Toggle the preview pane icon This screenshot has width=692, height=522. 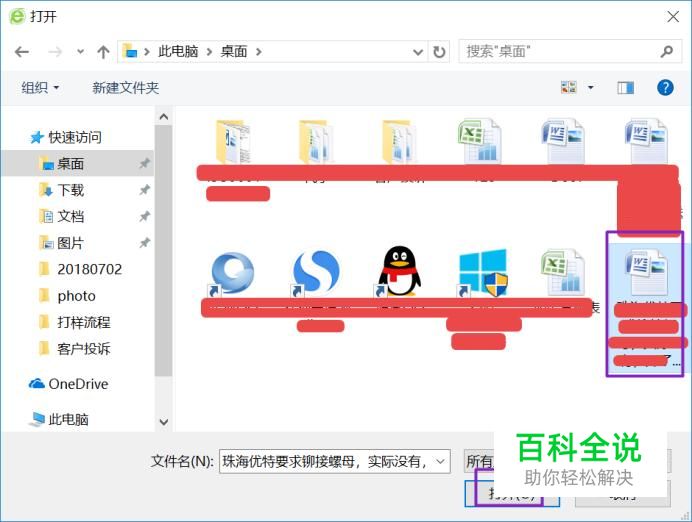(625, 88)
